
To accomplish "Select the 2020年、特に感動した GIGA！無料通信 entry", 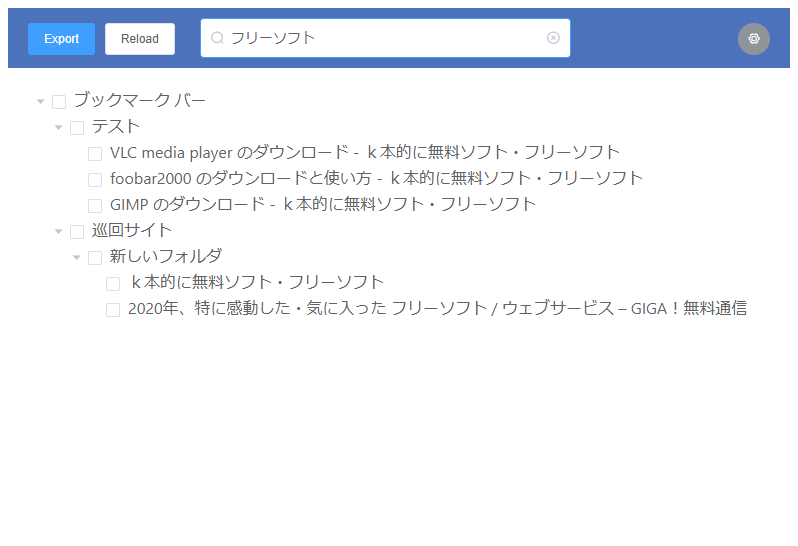I will tap(438, 308).
